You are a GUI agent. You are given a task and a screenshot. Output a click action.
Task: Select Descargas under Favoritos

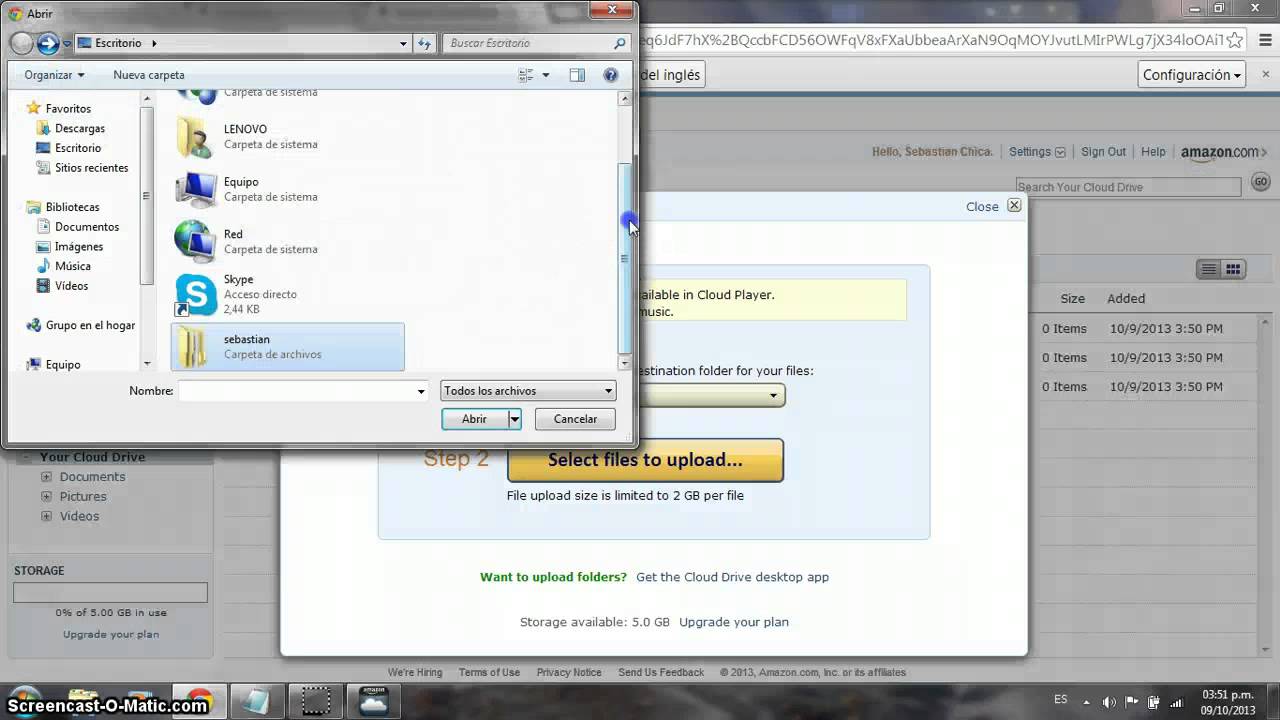(80, 128)
